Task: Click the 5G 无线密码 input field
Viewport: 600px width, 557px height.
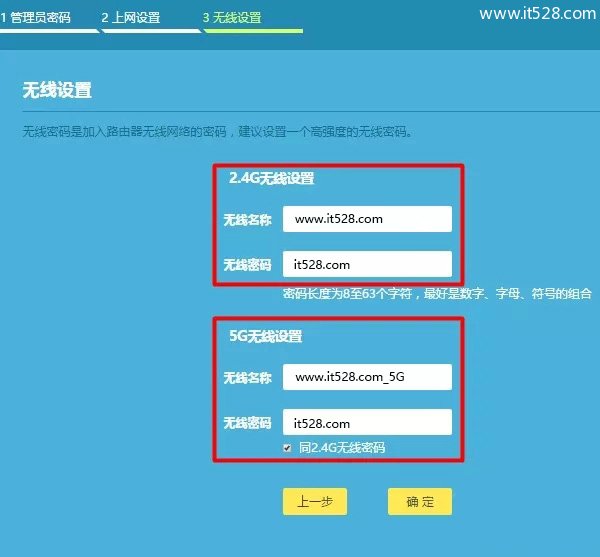Action: [x=367, y=422]
